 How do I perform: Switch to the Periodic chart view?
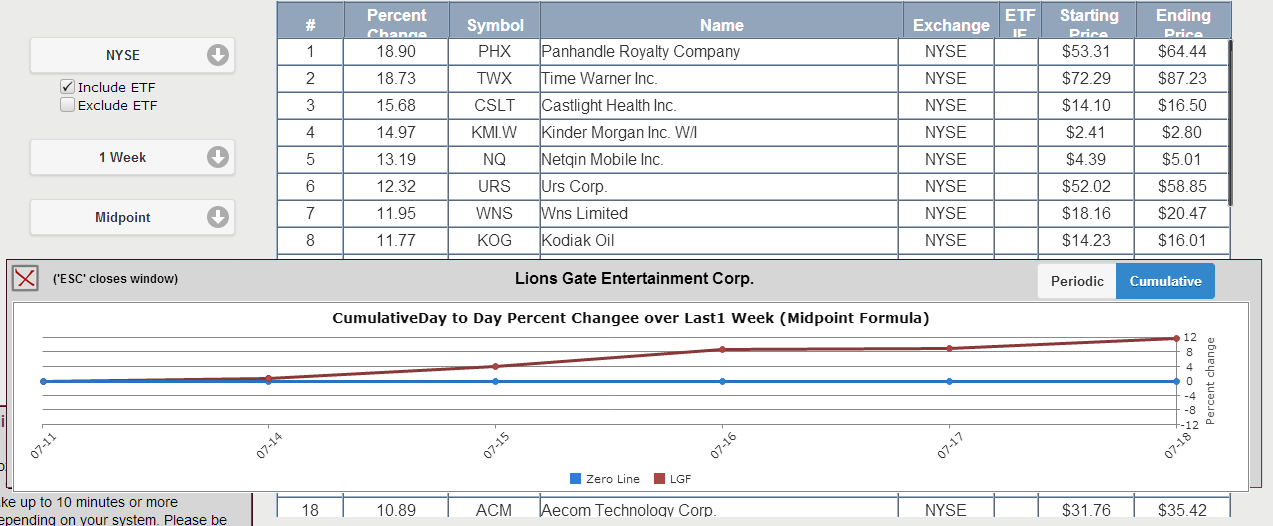coord(1077,281)
